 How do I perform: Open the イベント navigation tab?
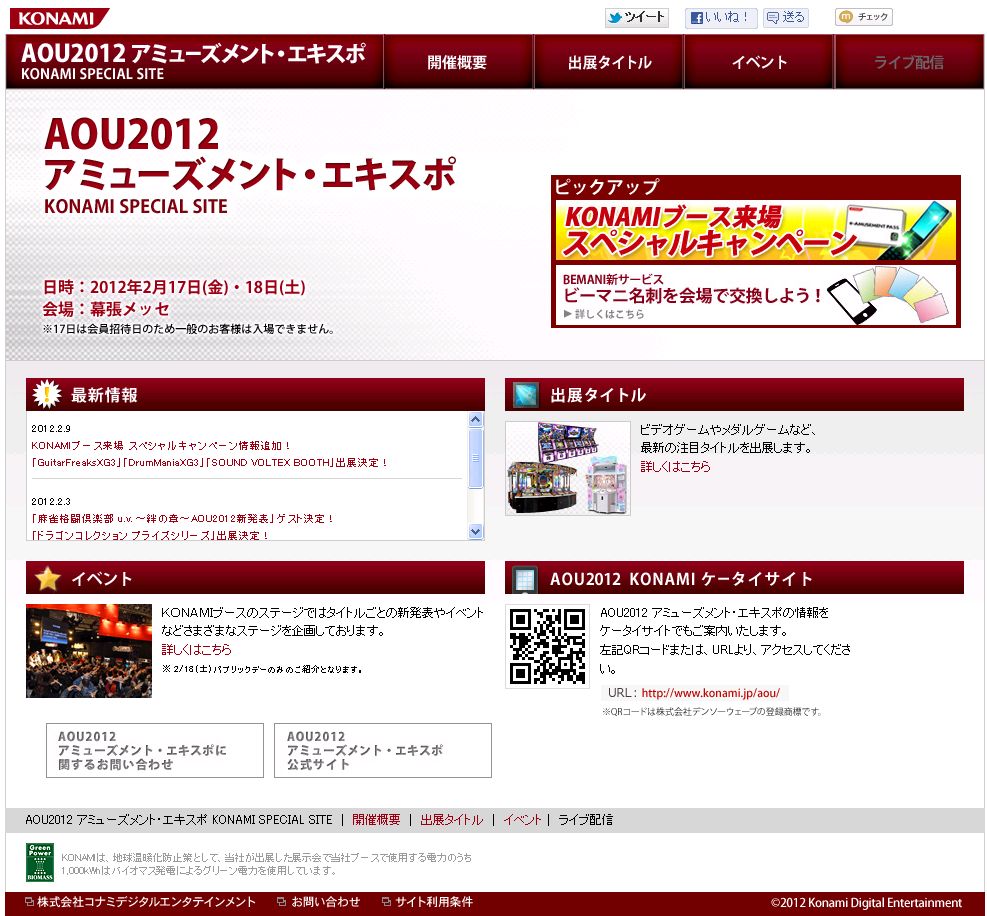pos(759,62)
